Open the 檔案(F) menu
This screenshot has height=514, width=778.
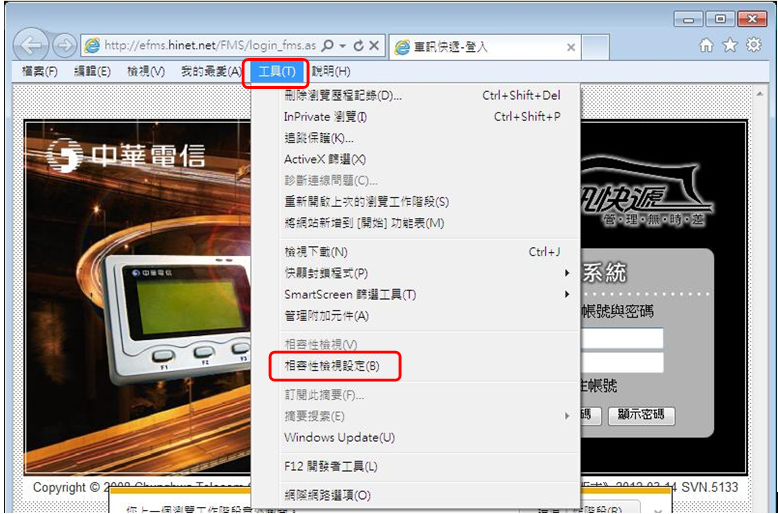(x=40, y=72)
